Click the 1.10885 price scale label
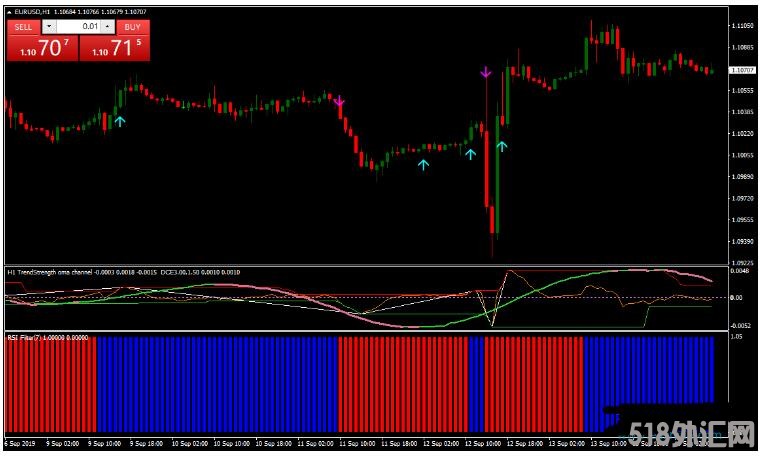 pos(743,47)
